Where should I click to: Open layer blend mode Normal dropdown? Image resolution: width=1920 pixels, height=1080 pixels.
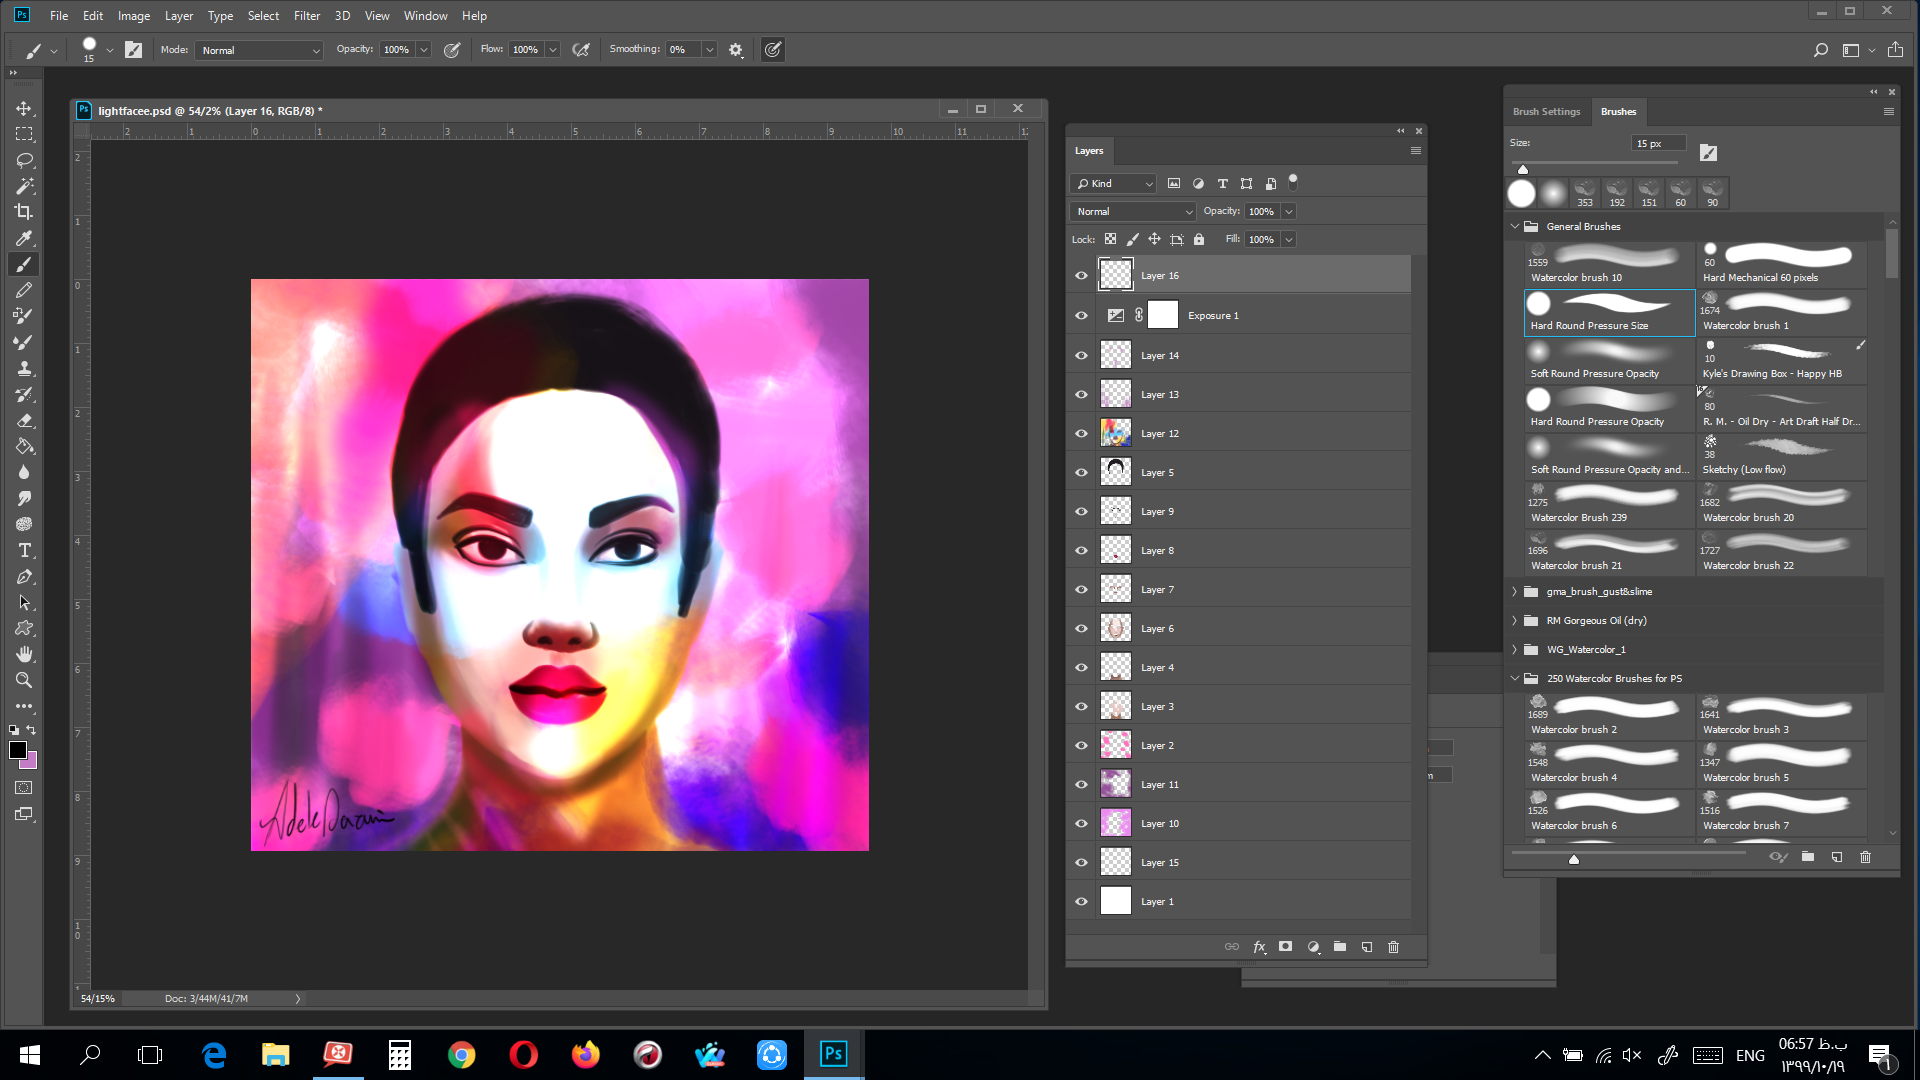1132,212
